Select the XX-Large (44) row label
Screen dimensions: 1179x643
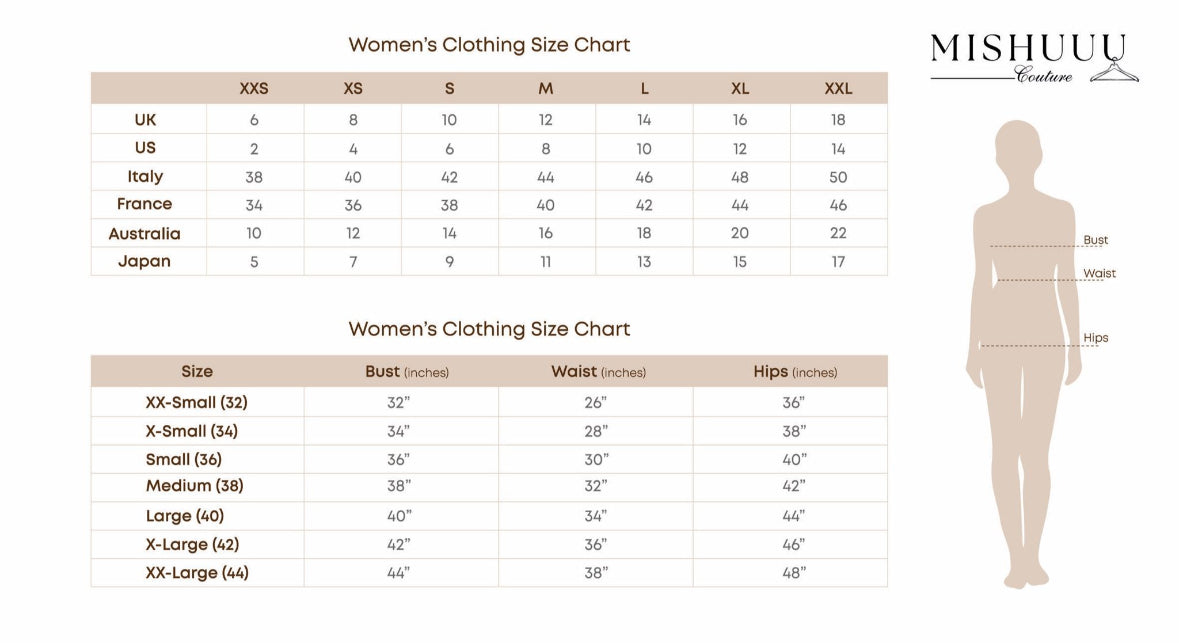pyautogui.click(x=197, y=573)
